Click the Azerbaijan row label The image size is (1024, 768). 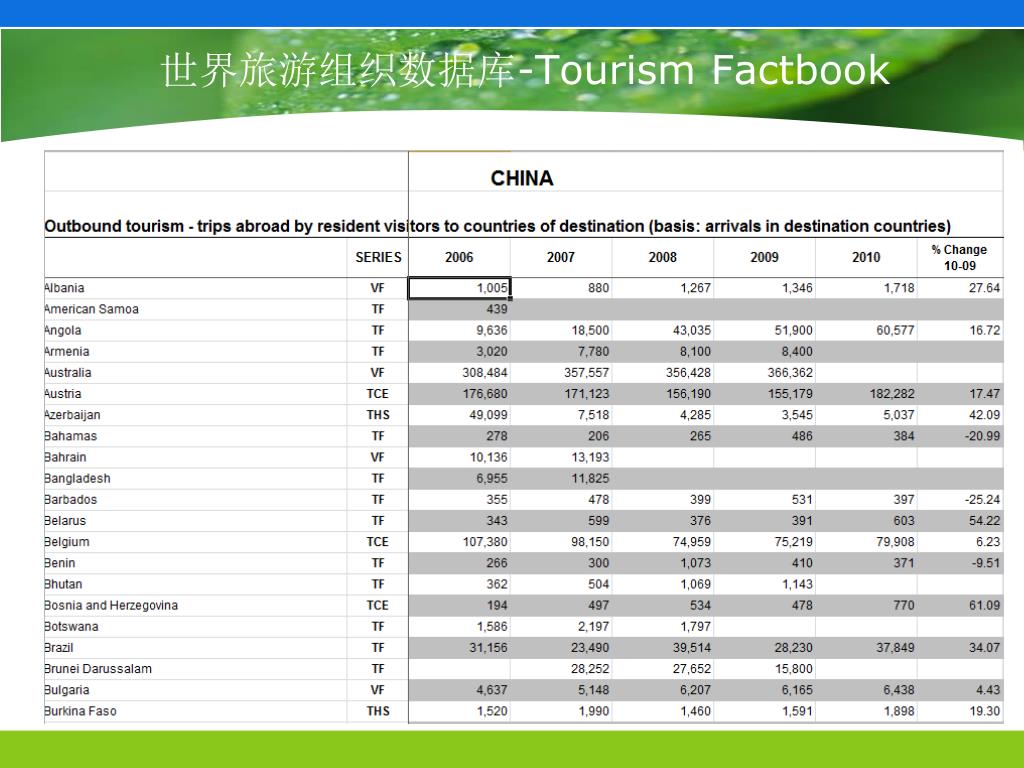tap(72, 415)
